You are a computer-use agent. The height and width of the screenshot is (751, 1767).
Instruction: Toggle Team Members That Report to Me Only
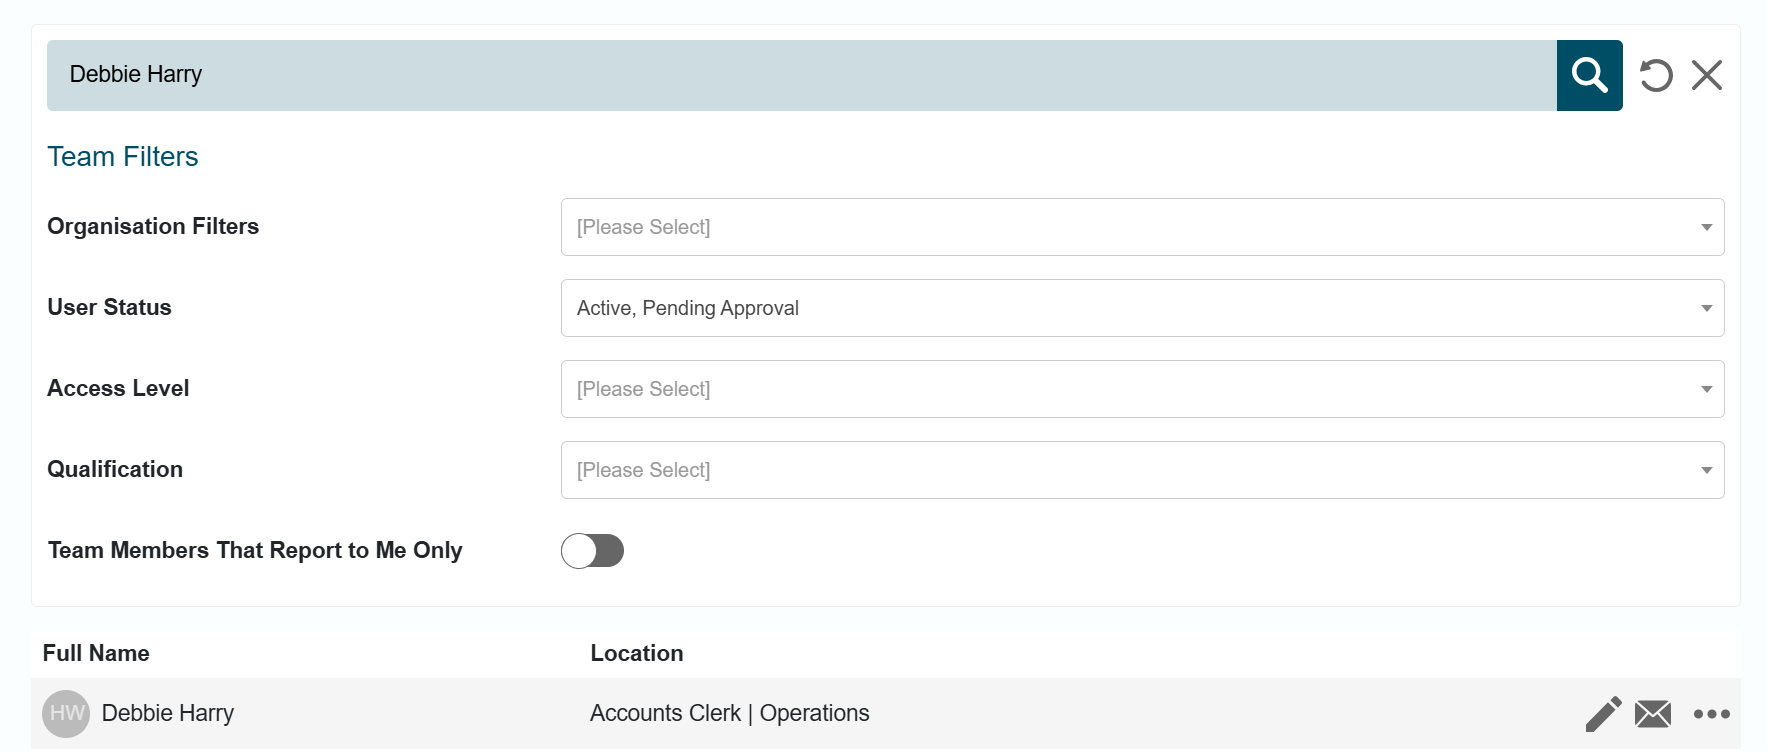click(x=592, y=551)
